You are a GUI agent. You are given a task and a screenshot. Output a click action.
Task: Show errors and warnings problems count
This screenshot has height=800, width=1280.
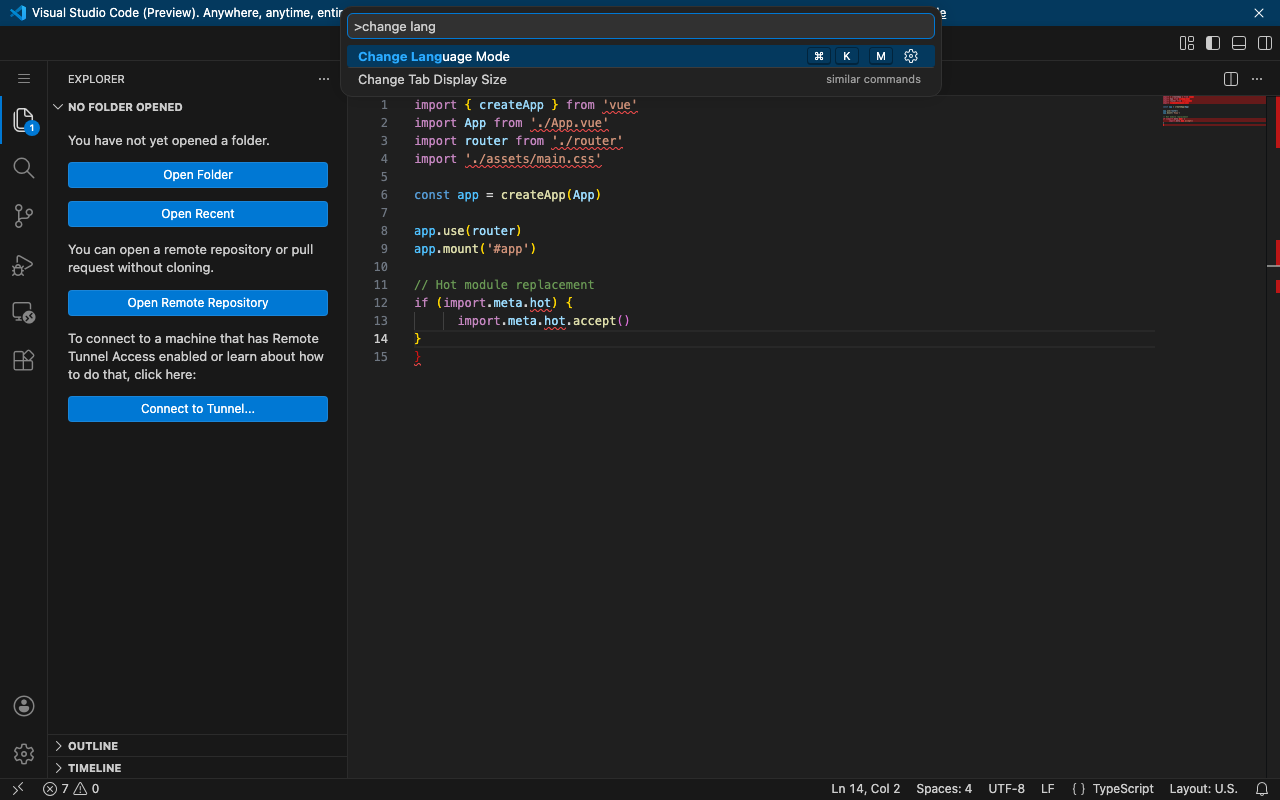71,789
